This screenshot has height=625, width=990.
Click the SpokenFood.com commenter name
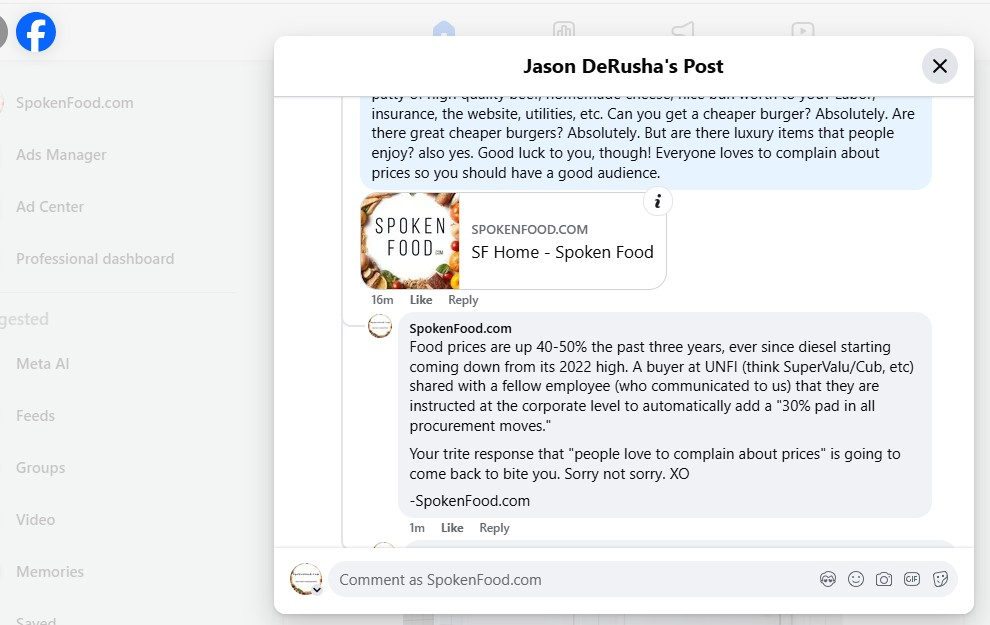pos(460,328)
